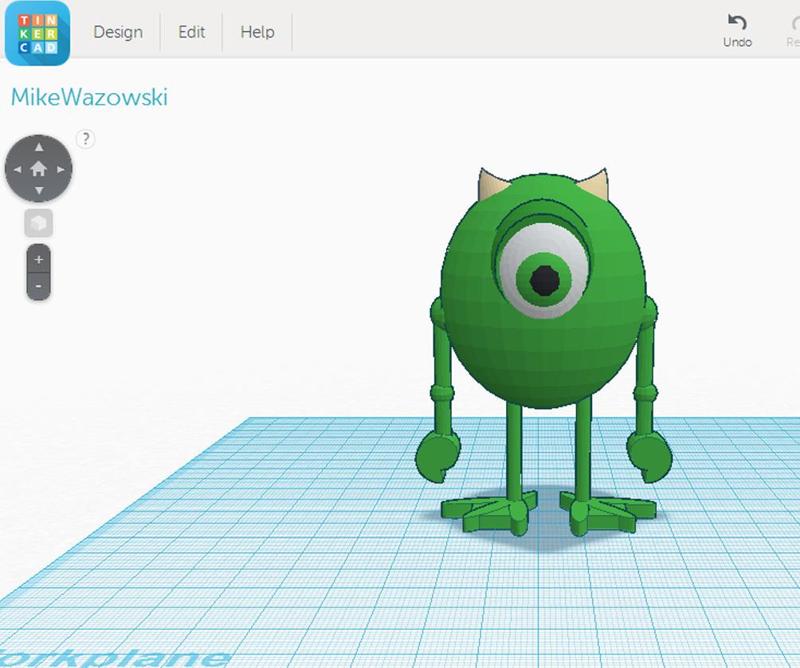Open the Design menu
Screen dimensions: 800x668
pos(118,32)
